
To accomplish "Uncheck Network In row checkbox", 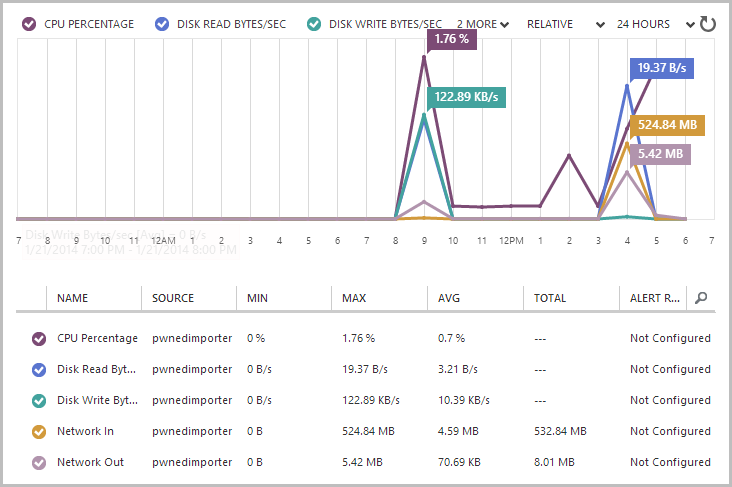I will (39, 431).
